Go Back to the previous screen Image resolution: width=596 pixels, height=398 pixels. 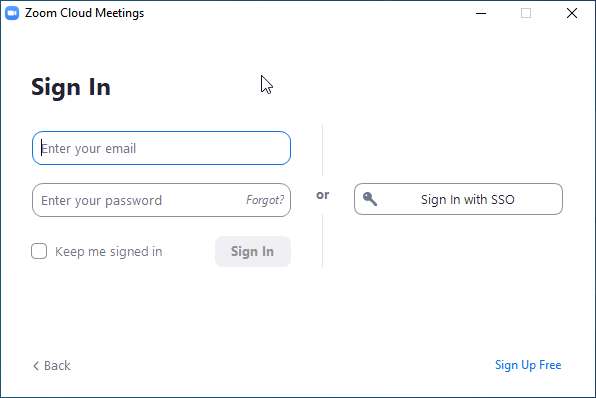[x=52, y=366]
